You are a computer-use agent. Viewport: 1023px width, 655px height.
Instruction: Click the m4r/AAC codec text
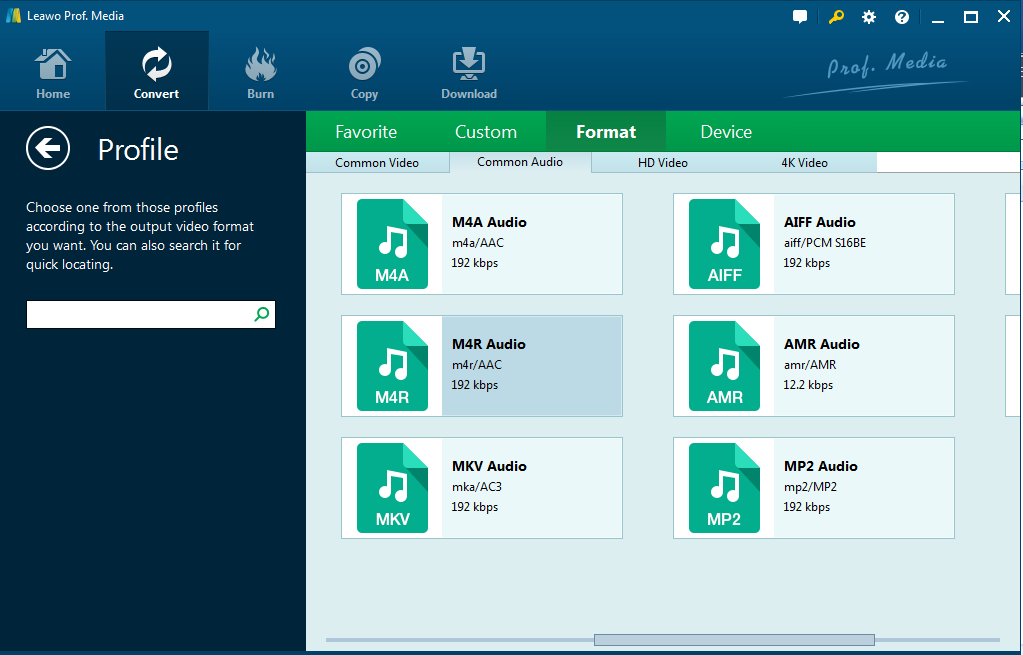(476, 365)
